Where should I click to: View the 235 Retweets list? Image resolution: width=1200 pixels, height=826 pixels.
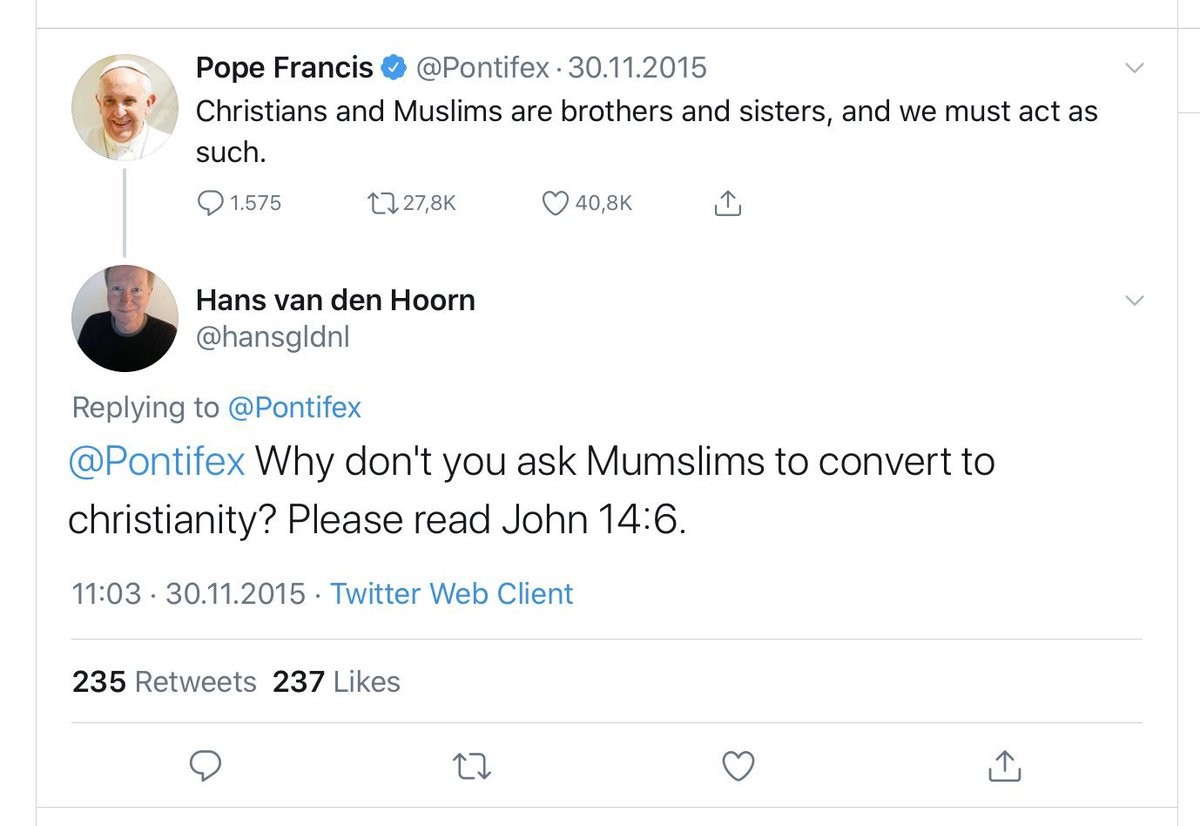[164, 682]
